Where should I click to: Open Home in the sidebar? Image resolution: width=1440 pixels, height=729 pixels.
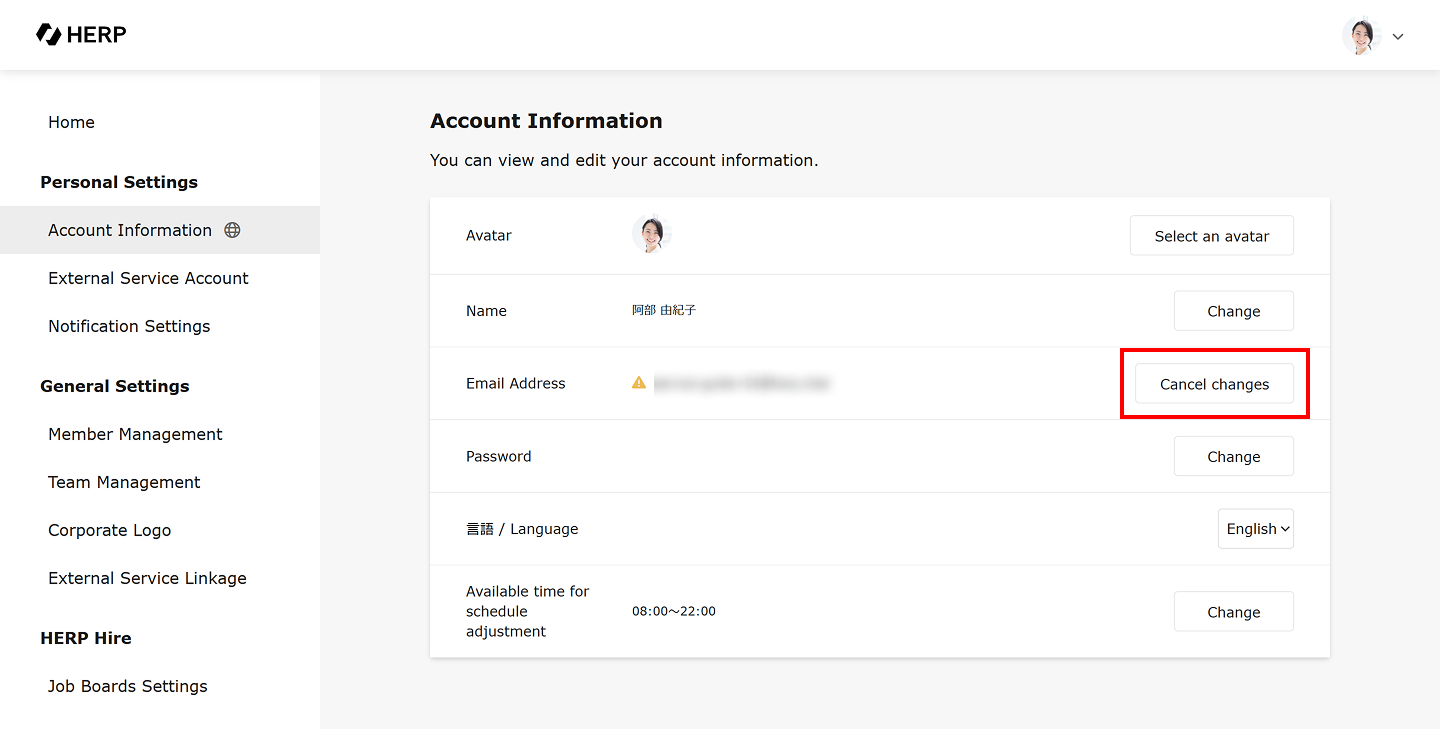[71, 122]
